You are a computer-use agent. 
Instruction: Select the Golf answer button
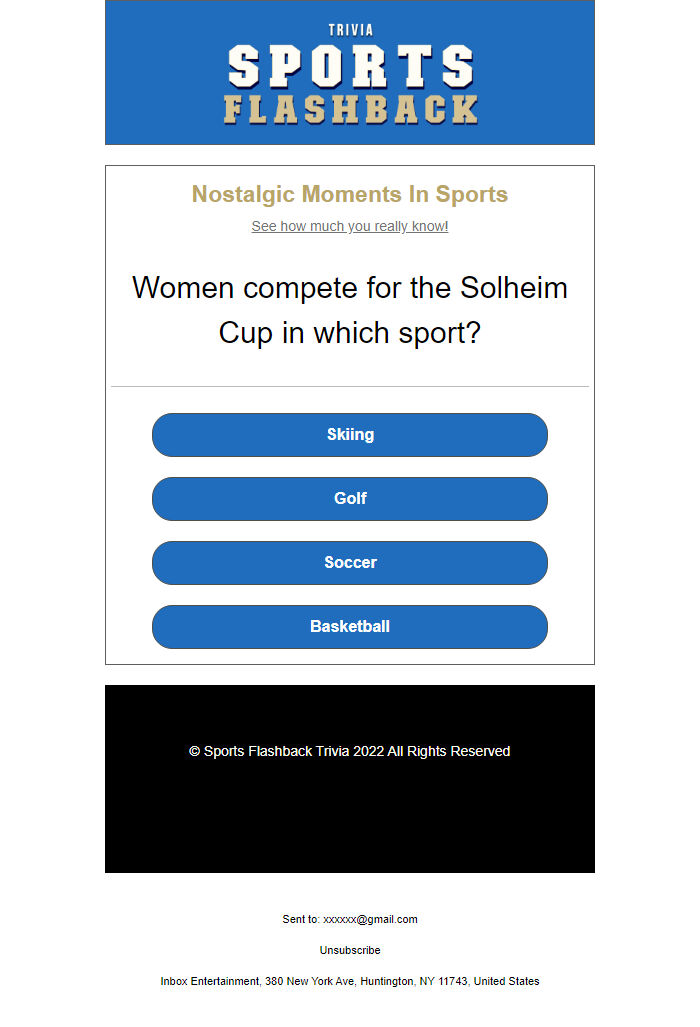point(350,498)
